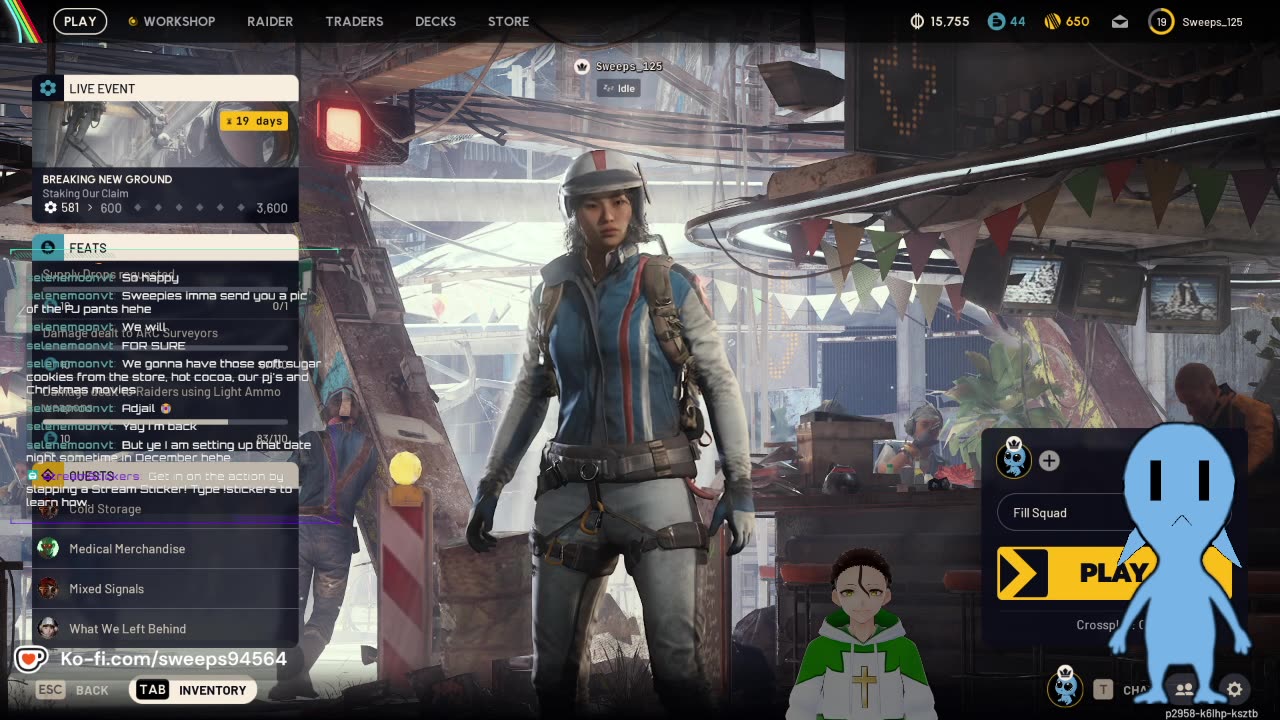The image size is (1280, 720).
Task: Click the Staking Our Claim subtitle
Action: pyautogui.click(x=85, y=194)
